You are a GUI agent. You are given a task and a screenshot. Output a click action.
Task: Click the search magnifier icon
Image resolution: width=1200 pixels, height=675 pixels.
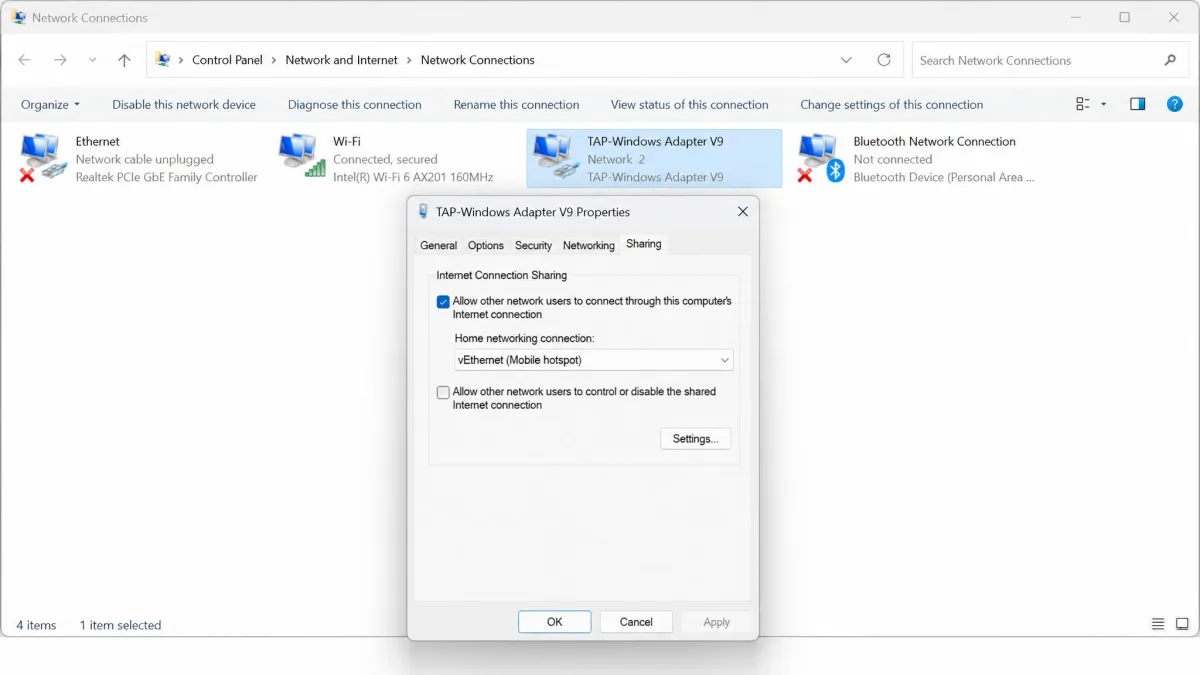click(x=1170, y=60)
